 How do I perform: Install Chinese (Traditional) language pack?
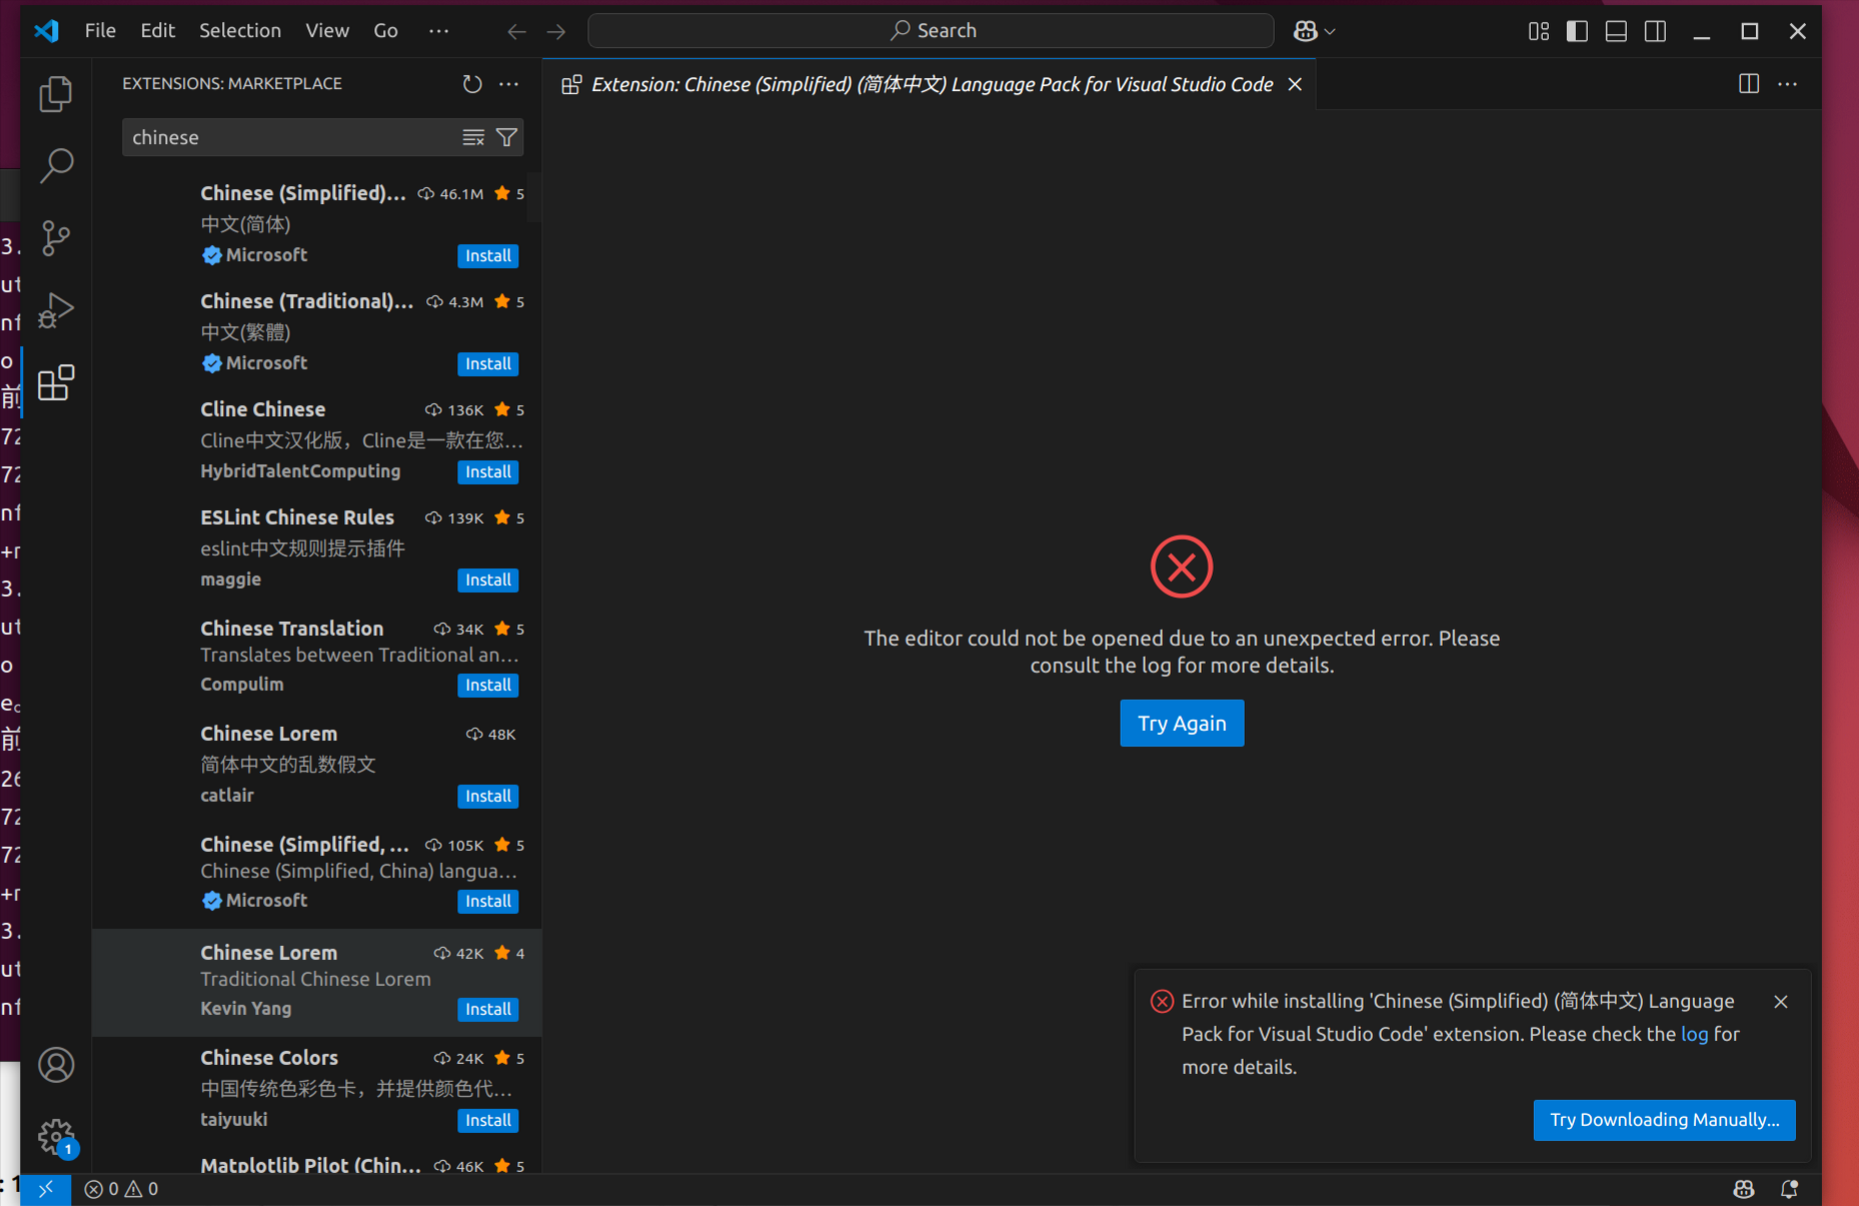(x=488, y=364)
